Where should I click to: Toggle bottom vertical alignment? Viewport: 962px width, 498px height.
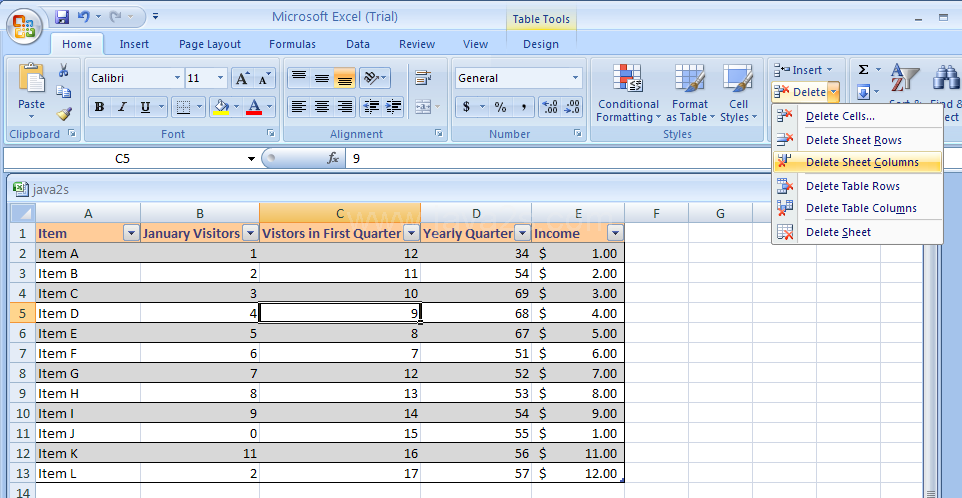click(345, 78)
